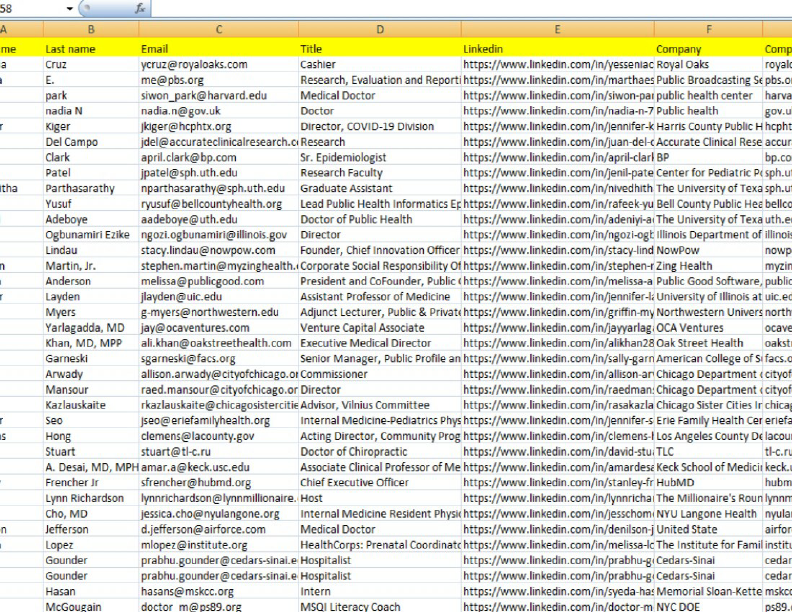
Task: Select email cell me@pbs.org
Action: point(219,80)
